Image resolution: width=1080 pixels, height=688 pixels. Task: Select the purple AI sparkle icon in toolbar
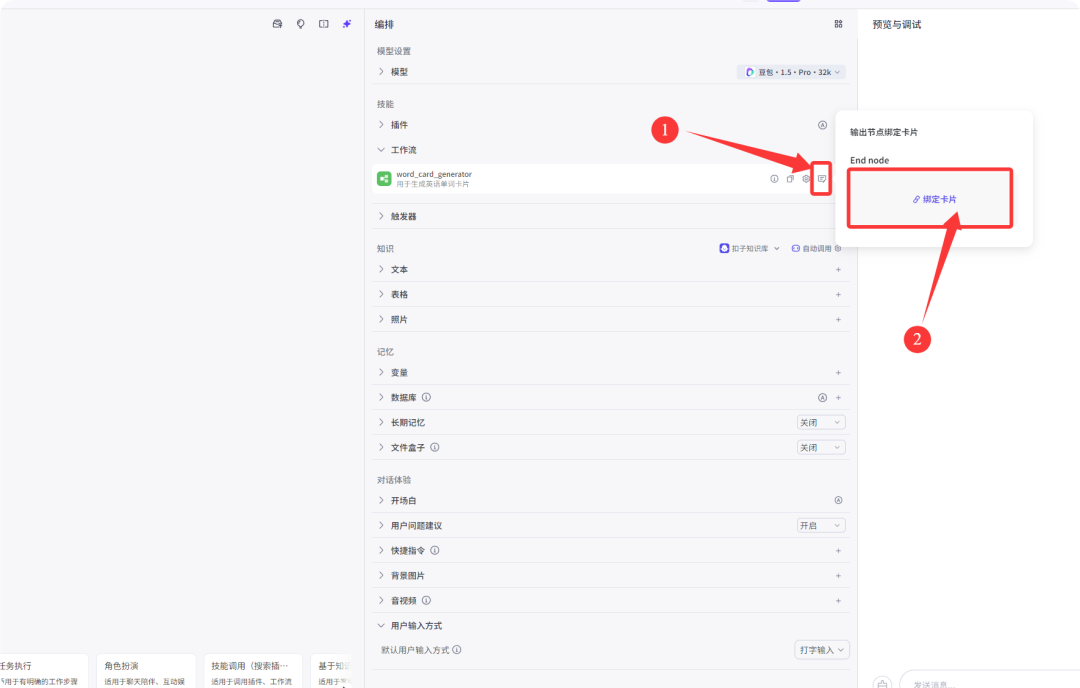click(x=346, y=23)
